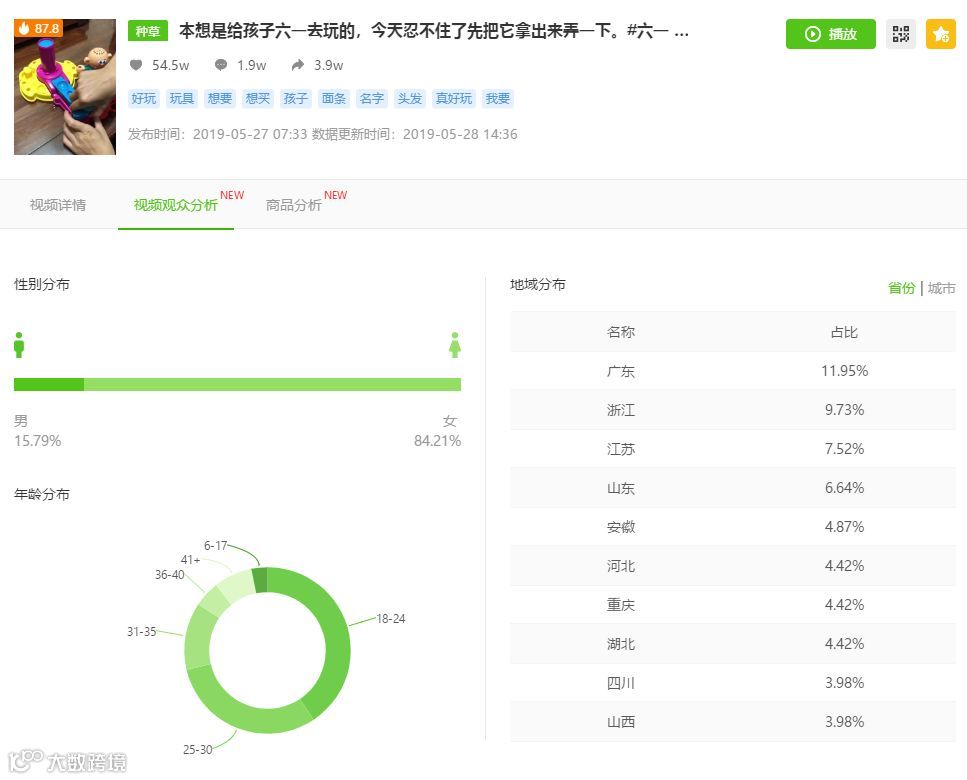
Task: Select the 湖北 row name
Action: [x=620, y=644]
